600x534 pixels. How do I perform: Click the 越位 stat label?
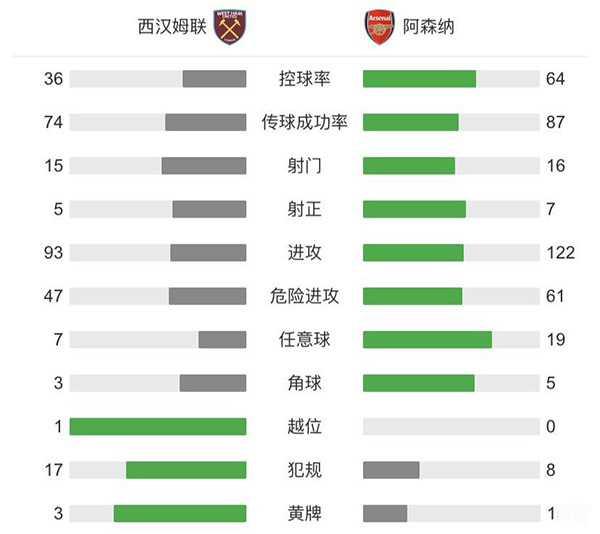point(304,427)
